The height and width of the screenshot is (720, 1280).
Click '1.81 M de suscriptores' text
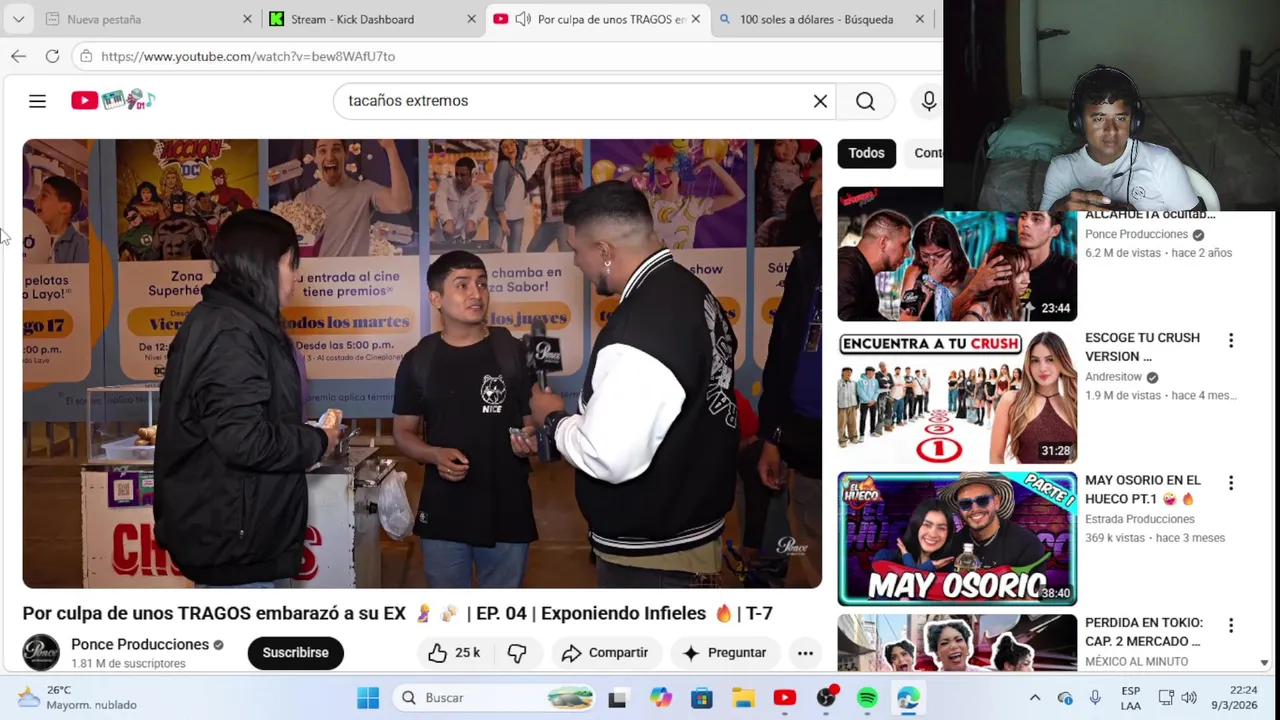click(x=128, y=664)
